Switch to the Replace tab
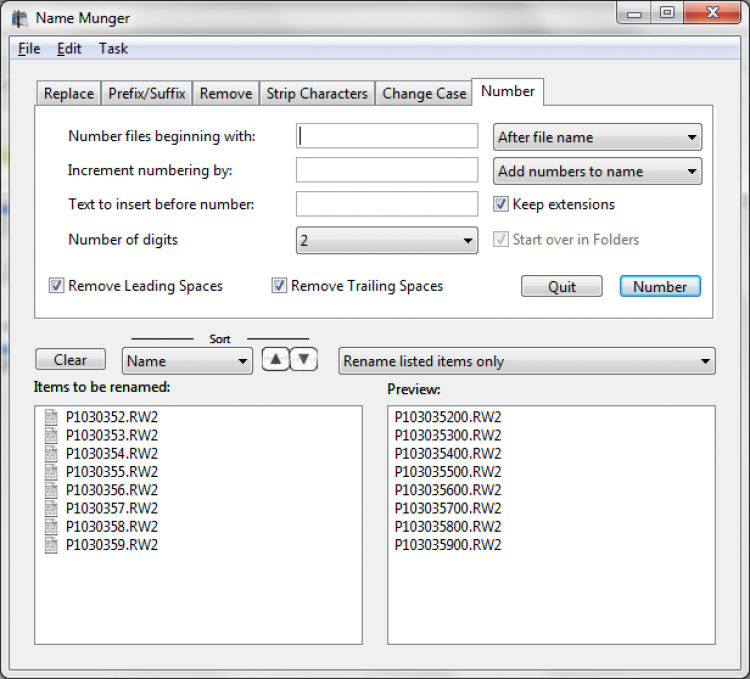Image resolution: width=750 pixels, height=679 pixels. [69, 93]
